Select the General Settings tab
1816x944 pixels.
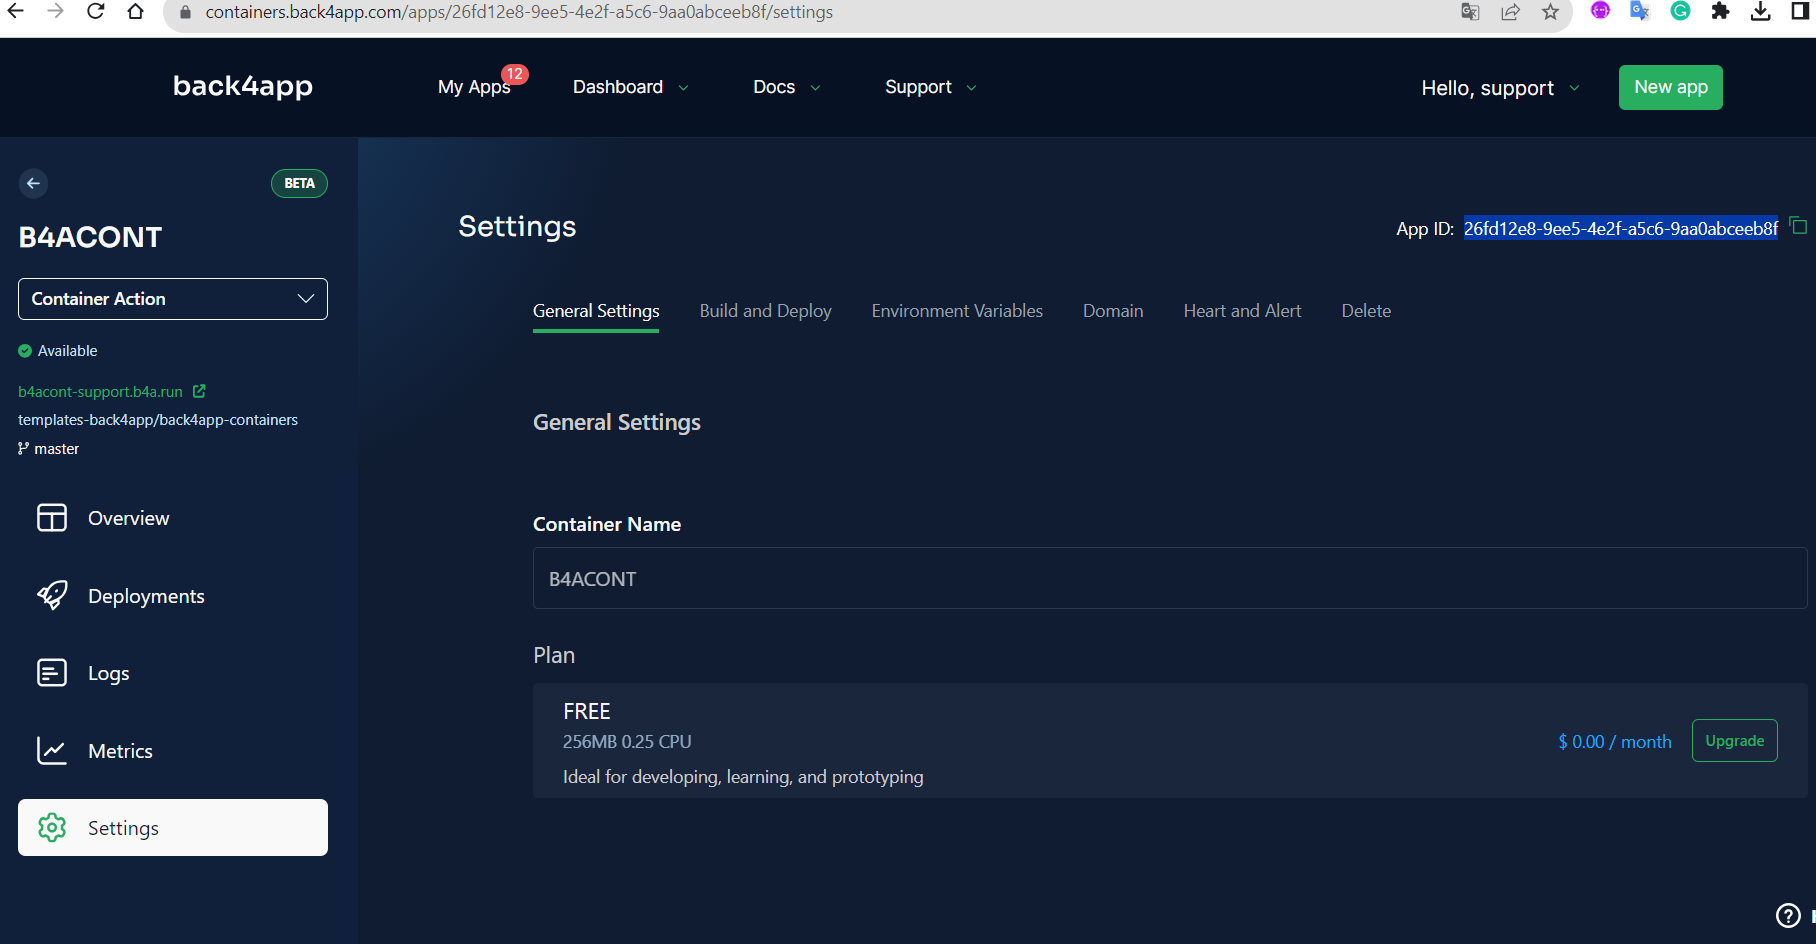coord(596,311)
